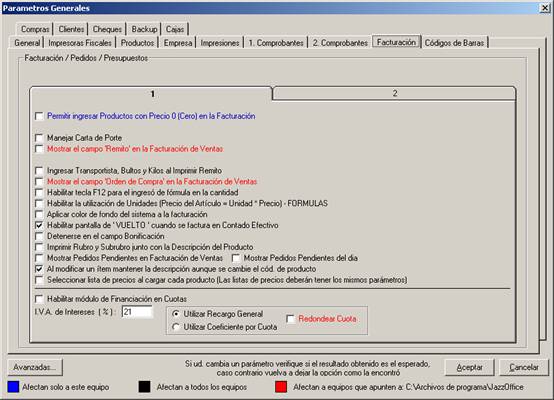
Task: Uncheck 'Habilitar pantalla de VUELTO' option
Action: (39, 225)
